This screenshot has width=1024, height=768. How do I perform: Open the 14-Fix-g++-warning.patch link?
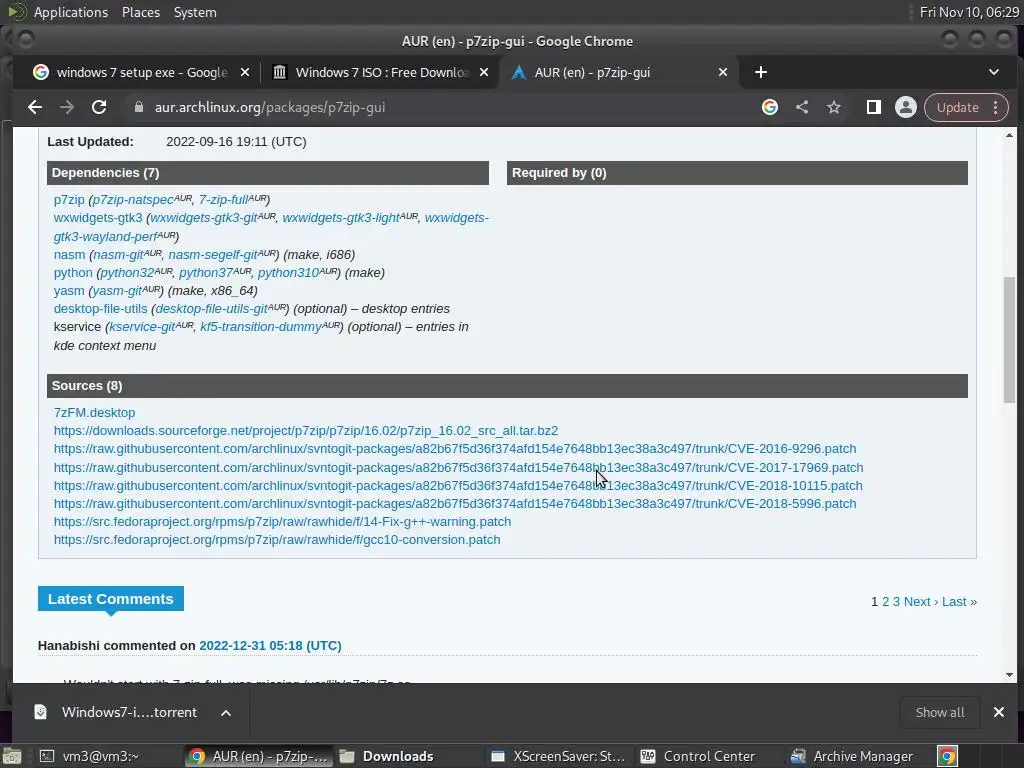coord(282,522)
